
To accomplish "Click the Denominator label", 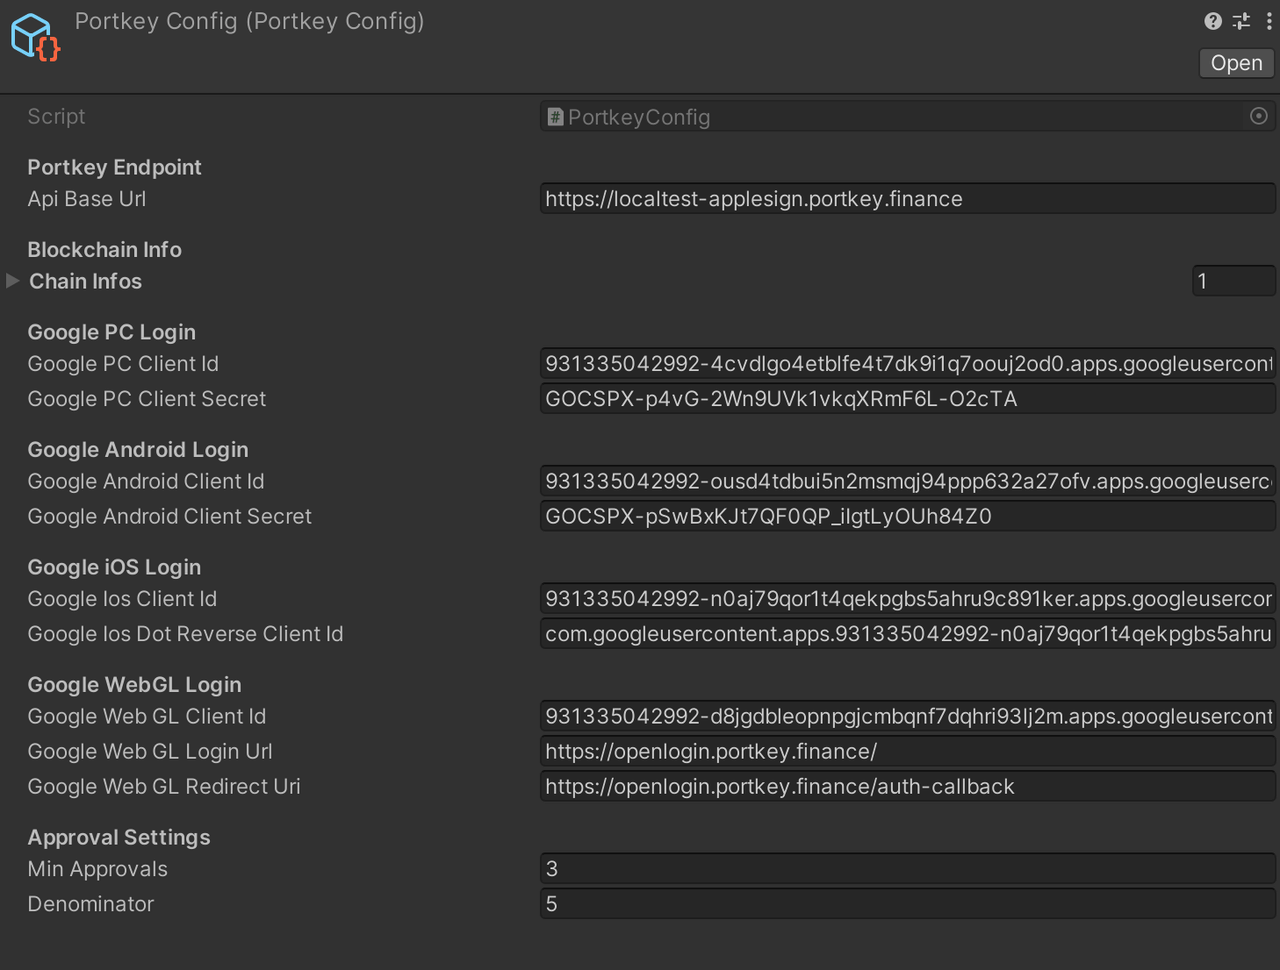I will pyautogui.click(x=91, y=903).
